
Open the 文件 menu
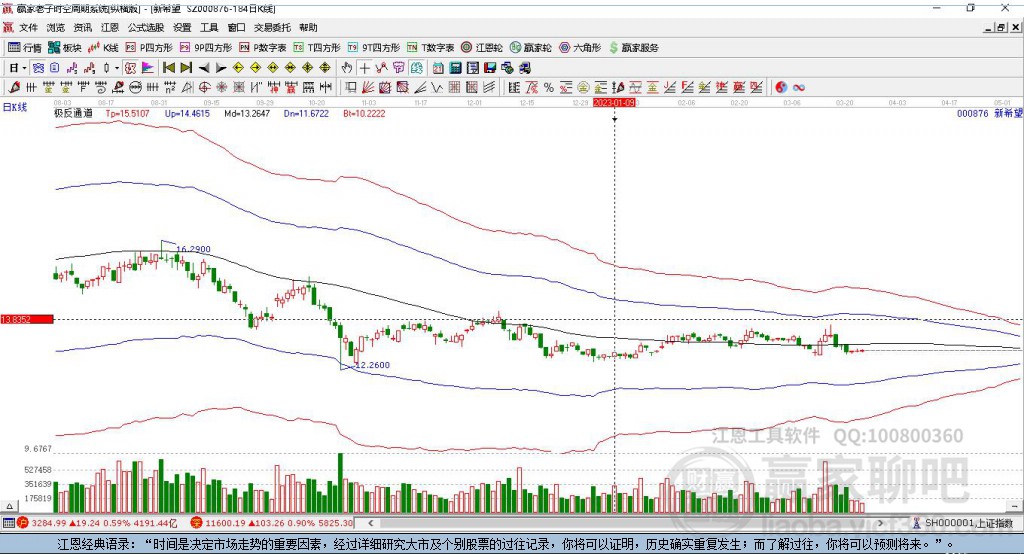pyautogui.click(x=28, y=27)
